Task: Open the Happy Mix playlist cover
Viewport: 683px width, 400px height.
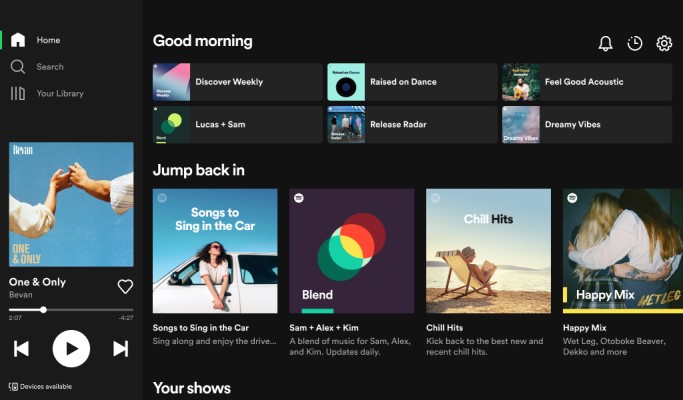Action: tap(623, 251)
